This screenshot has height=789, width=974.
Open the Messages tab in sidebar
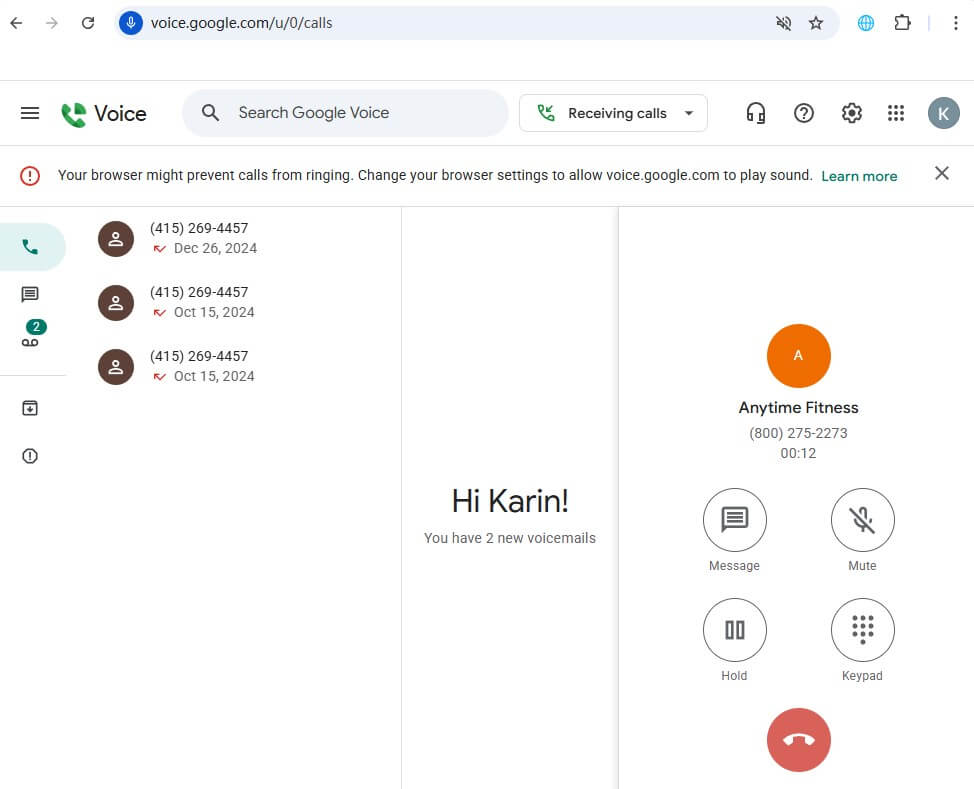click(x=30, y=294)
